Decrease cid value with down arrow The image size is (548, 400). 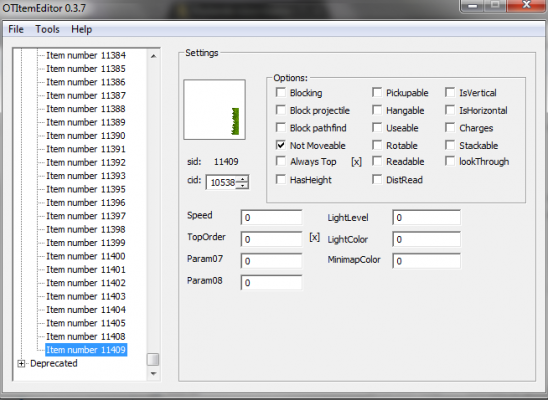[242, 185]
